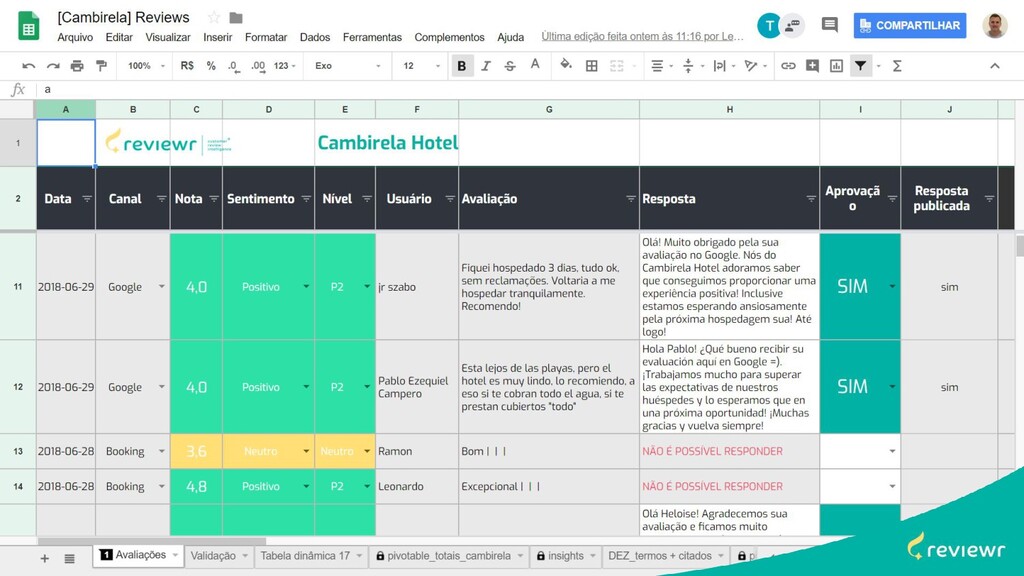Open the functions sigma menu
The height and width of the screenshot is (576, 1024).
(897, 66)
